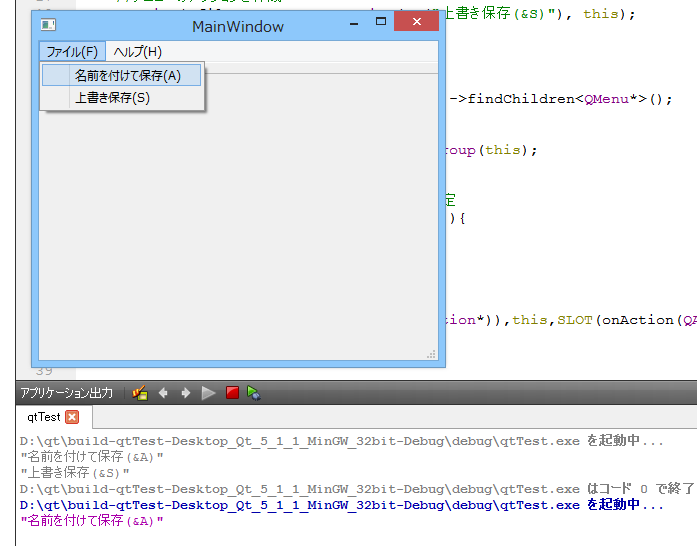Click the blue qtTest.exe を起動中 output line

coord(341,505)
